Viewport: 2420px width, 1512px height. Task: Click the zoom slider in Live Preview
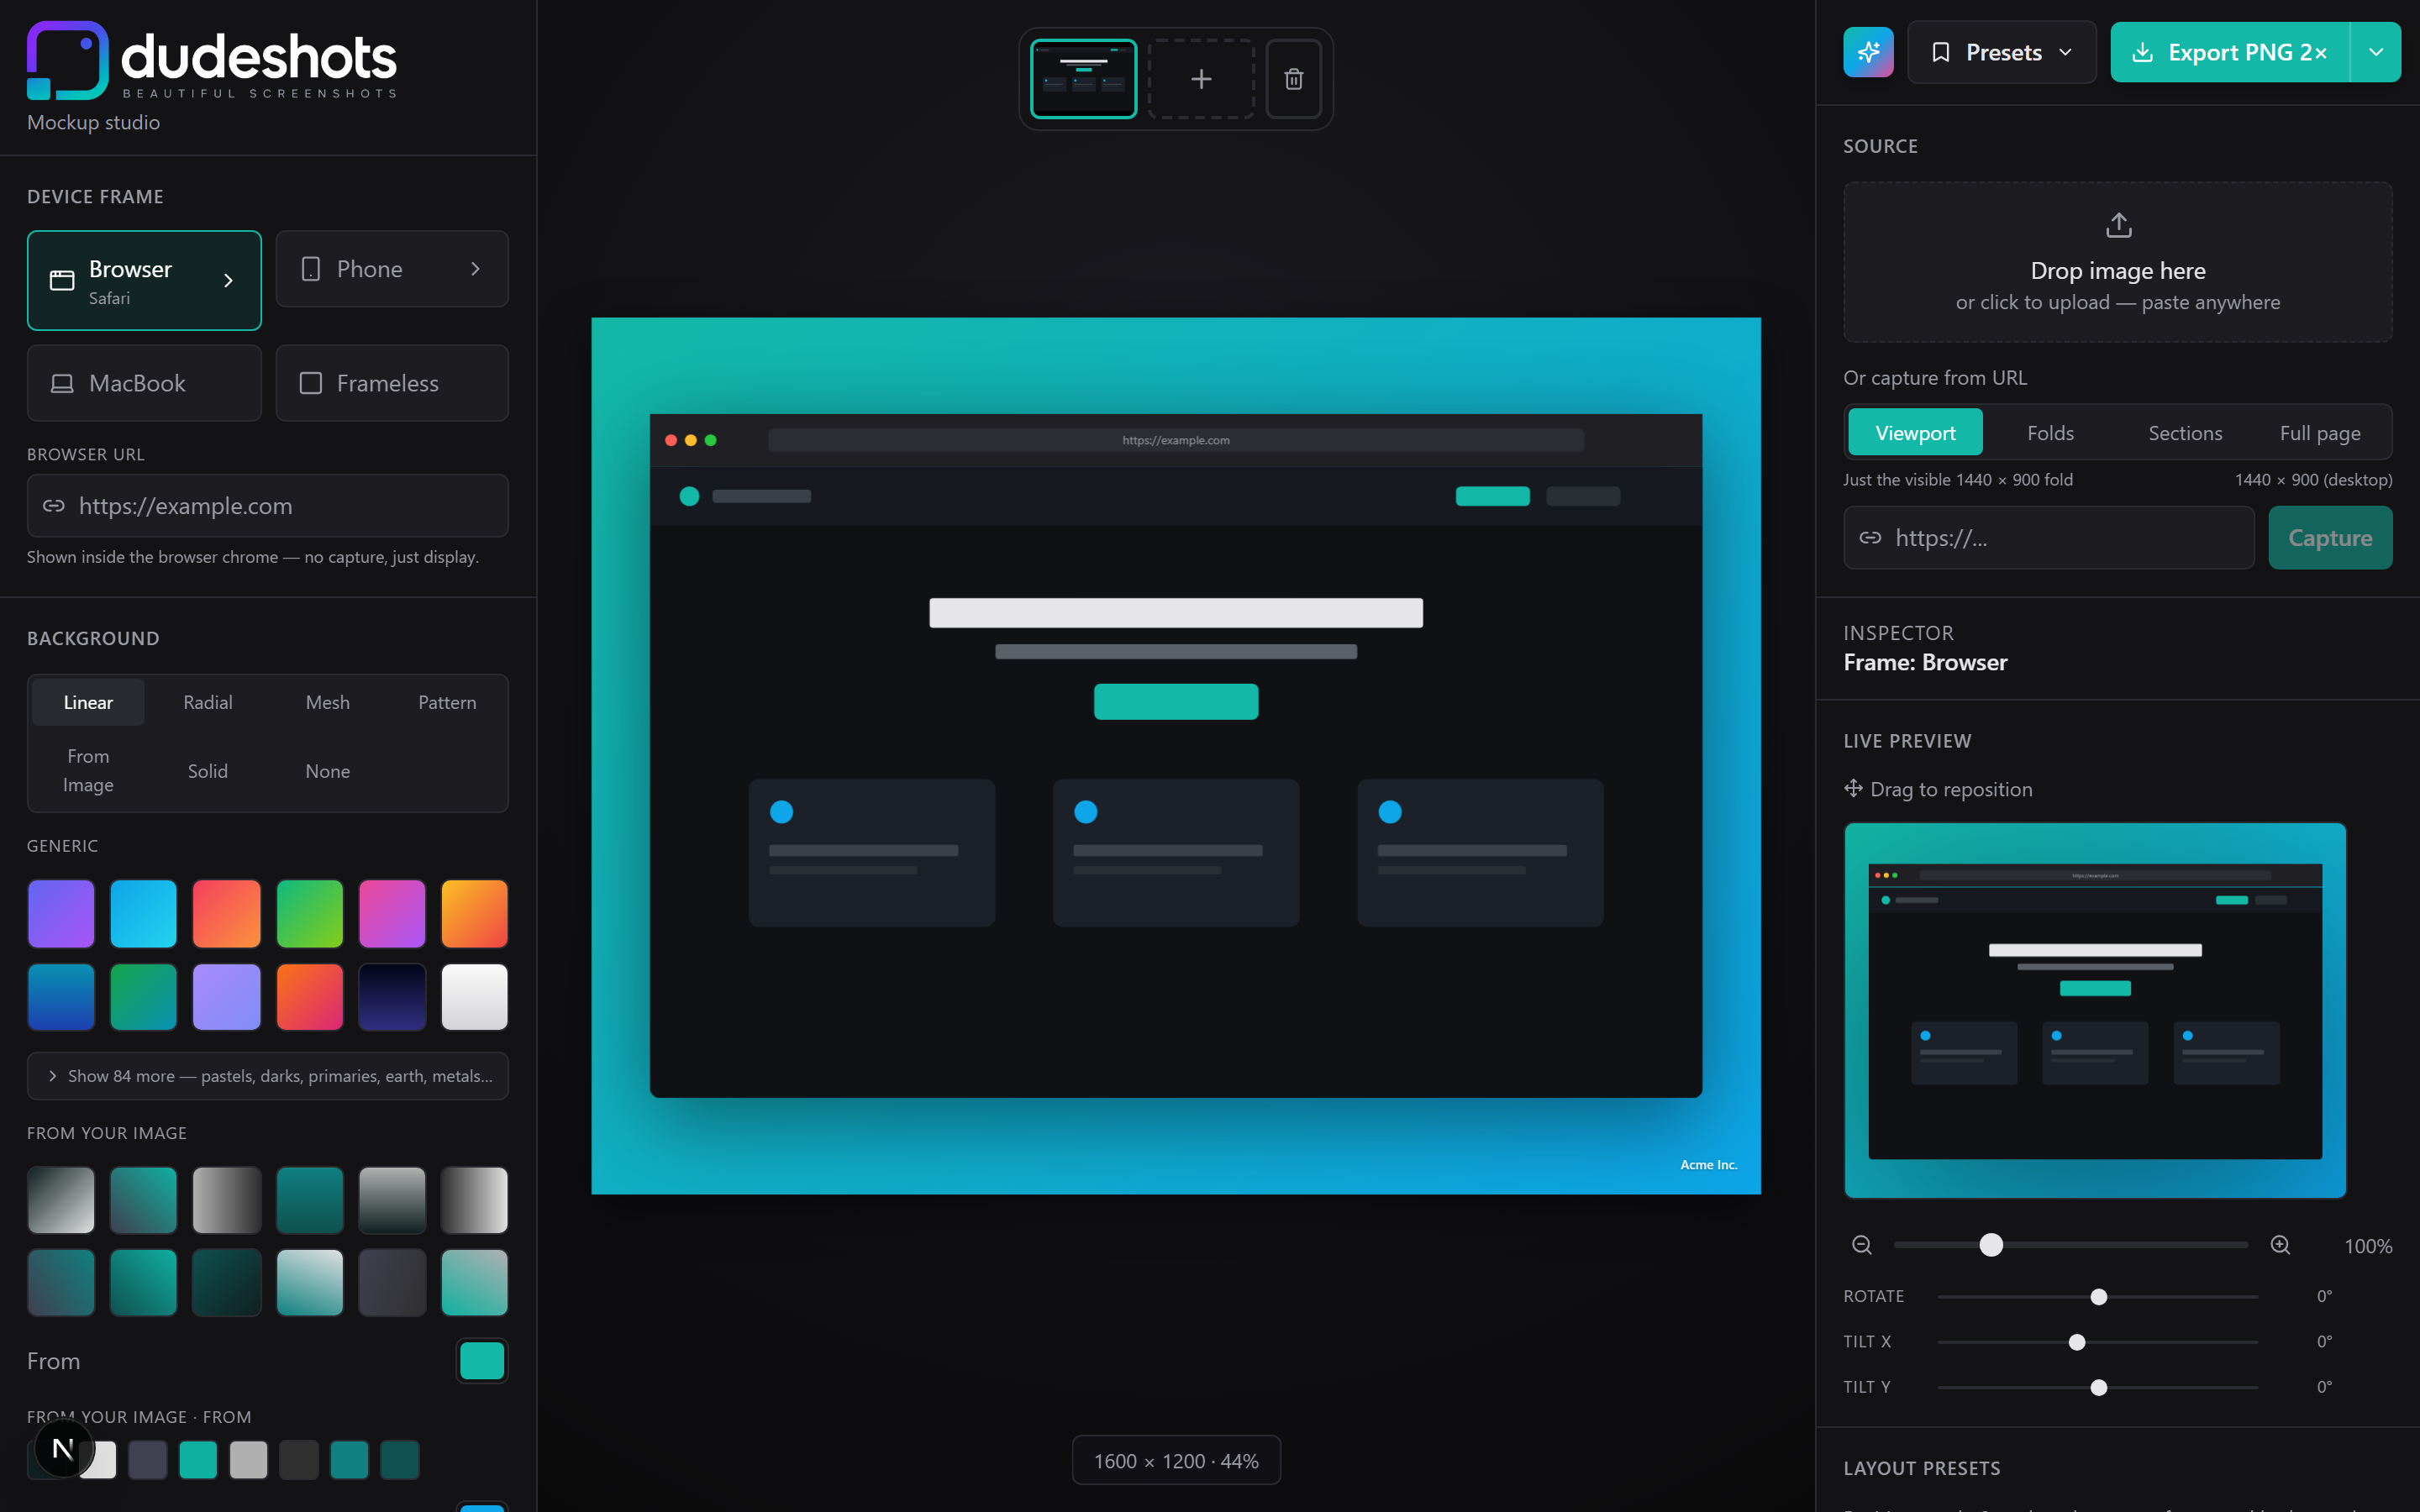pos(2070,1245)
